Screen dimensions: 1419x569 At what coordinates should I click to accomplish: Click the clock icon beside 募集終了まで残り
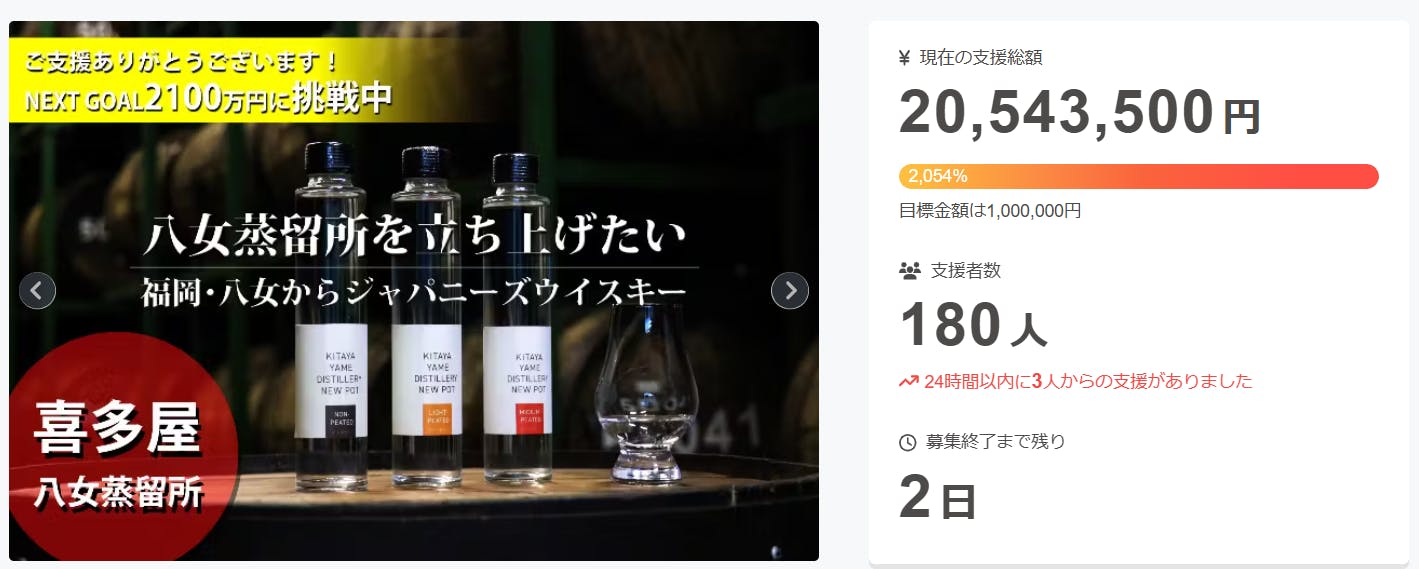tap(908, 442)
